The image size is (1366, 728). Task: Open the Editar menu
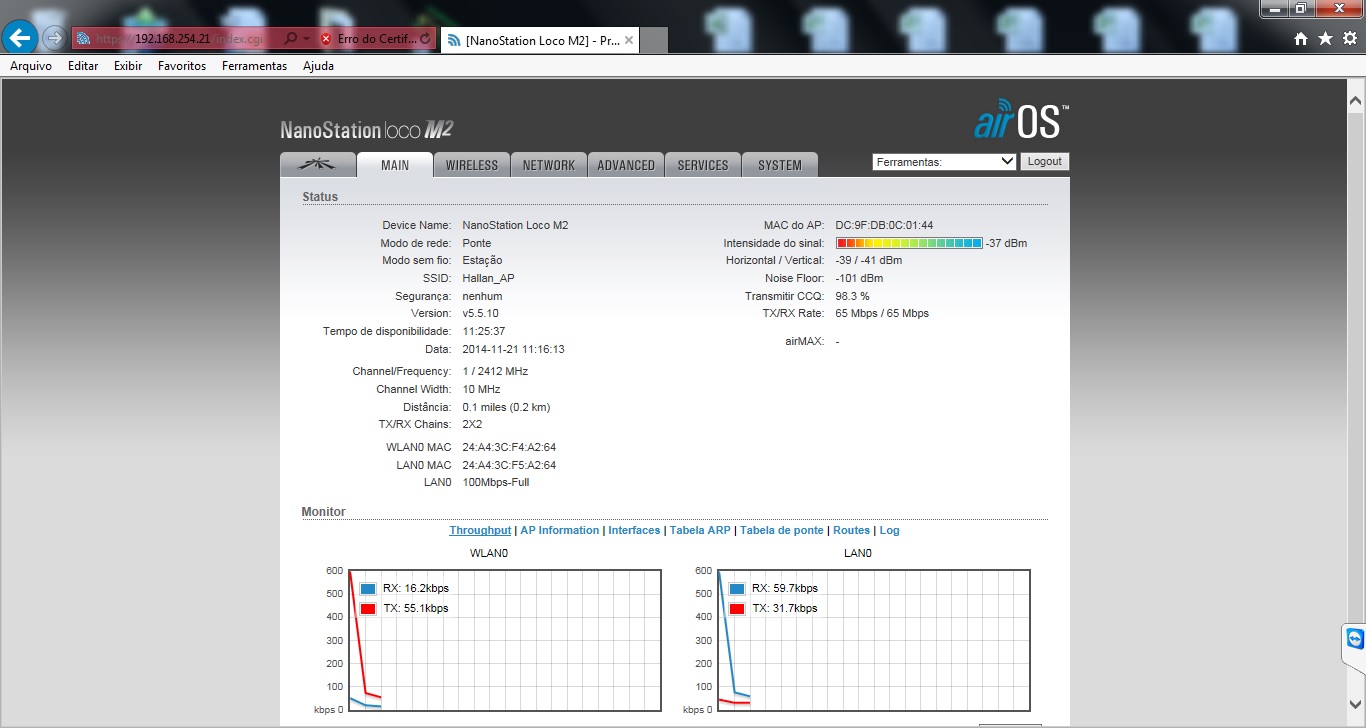83,66
